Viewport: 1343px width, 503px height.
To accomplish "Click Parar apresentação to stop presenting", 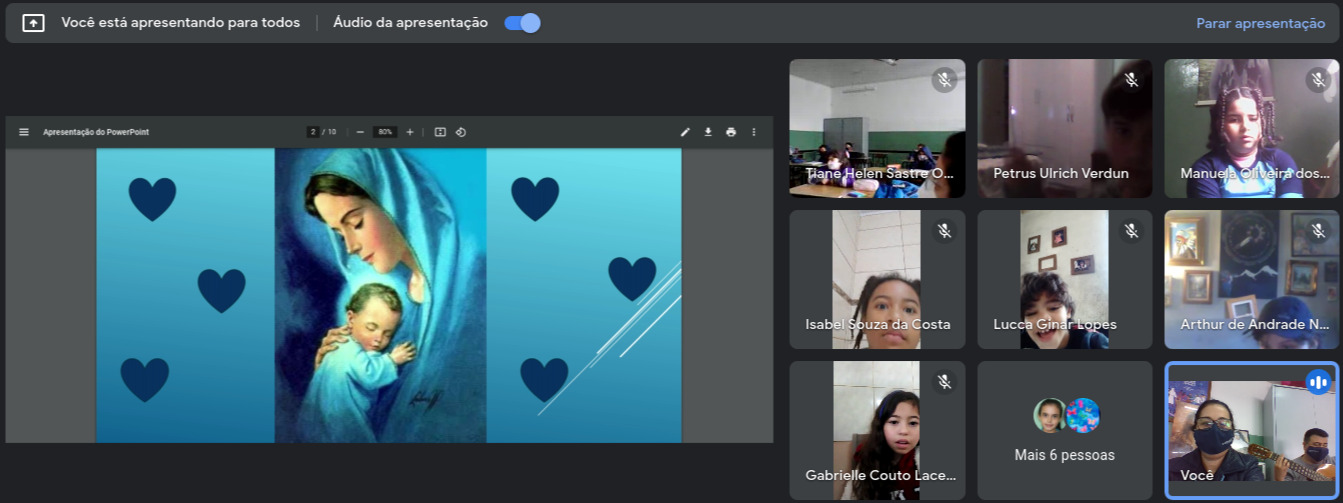I will (1260, 23).
